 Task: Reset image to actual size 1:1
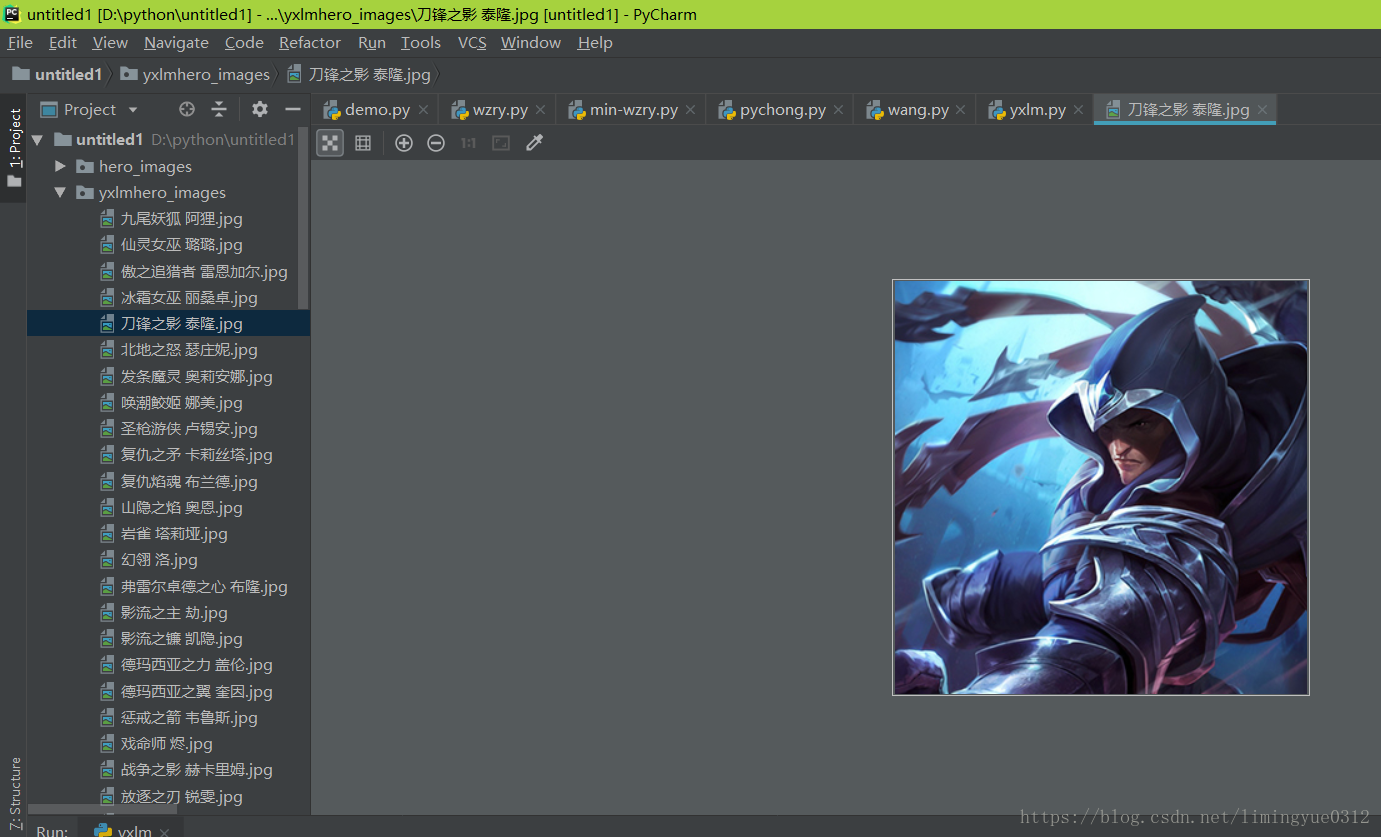coord(468,143)
